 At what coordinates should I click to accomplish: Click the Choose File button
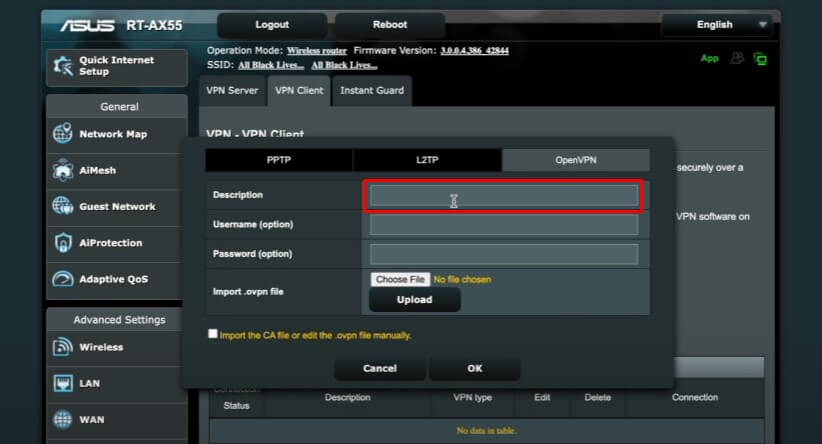coord(400,280)
